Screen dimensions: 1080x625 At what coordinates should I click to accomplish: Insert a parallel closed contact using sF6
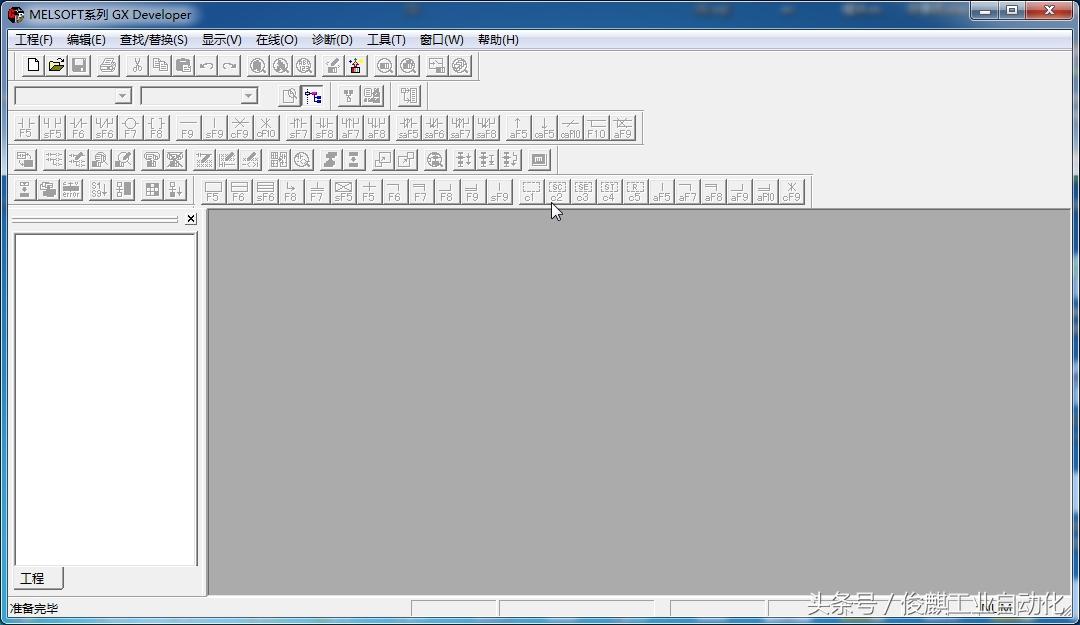(x=105, y=127)
